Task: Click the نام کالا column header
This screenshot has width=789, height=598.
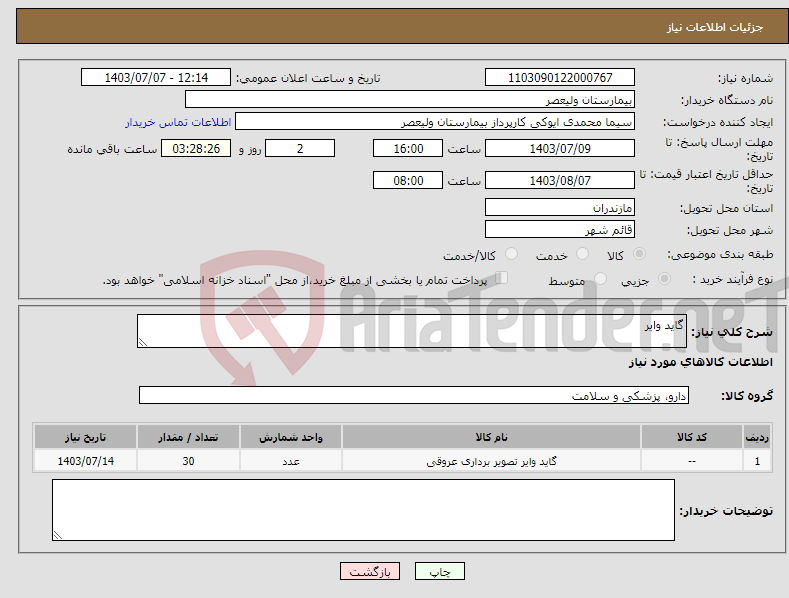Action: click(491, 437)
